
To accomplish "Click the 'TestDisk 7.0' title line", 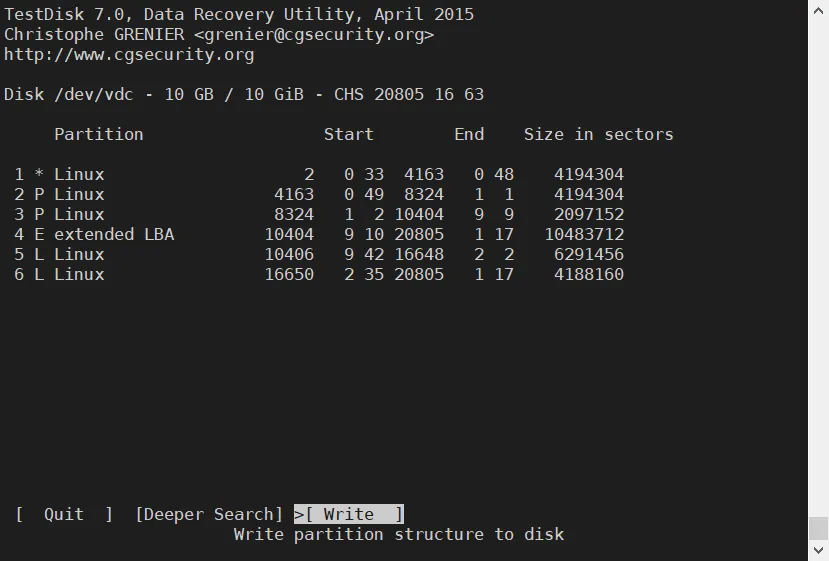I will point(239,14).
